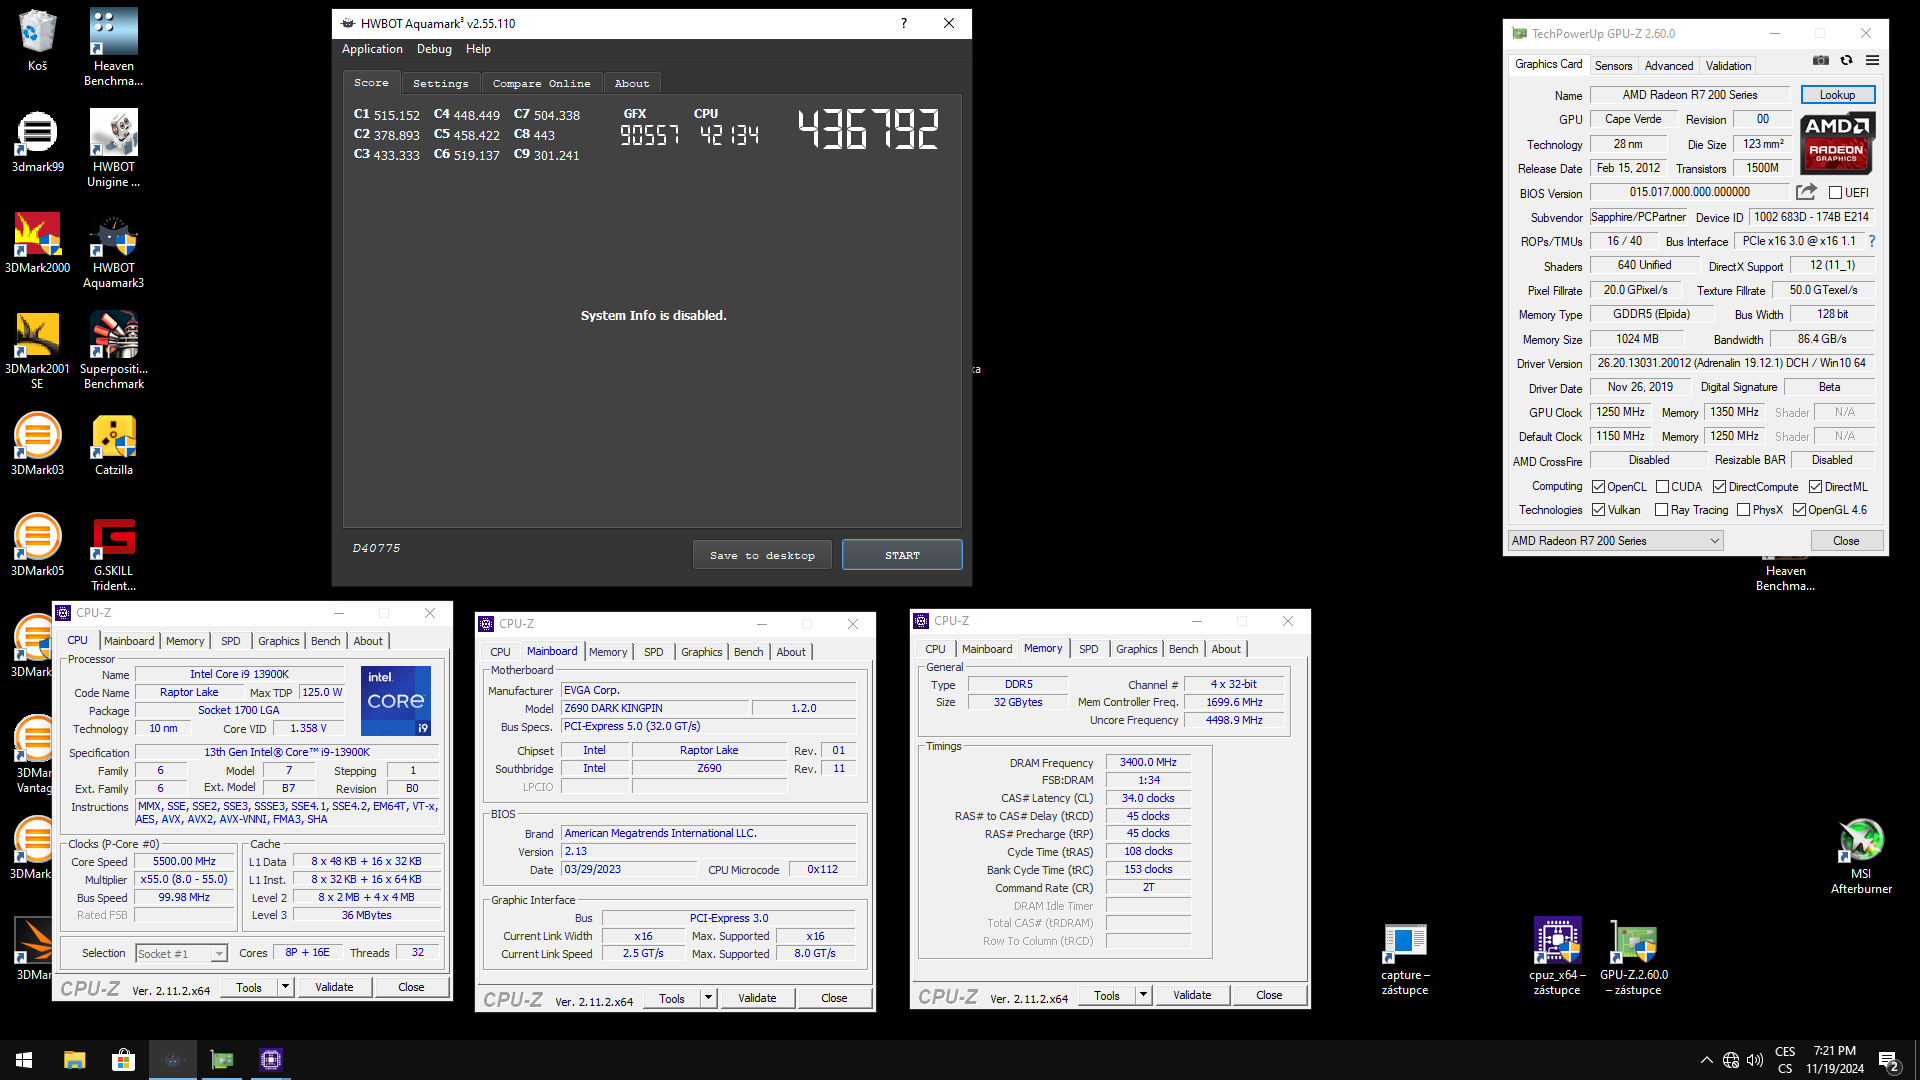Select SPD tab in CPU-Z Memory window
Image resolution: width=1920 pixels, height=1080 pixels.
click(1088, 649)
